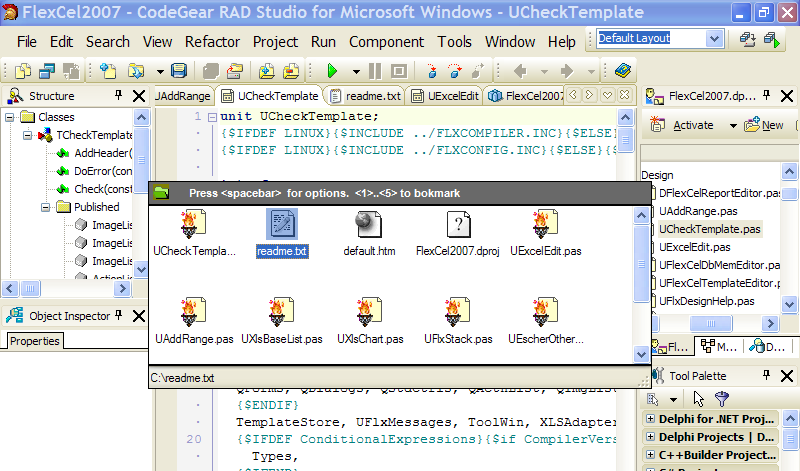Select default.htm file icon in popup

pyautogui.click(x=368, y=224)
